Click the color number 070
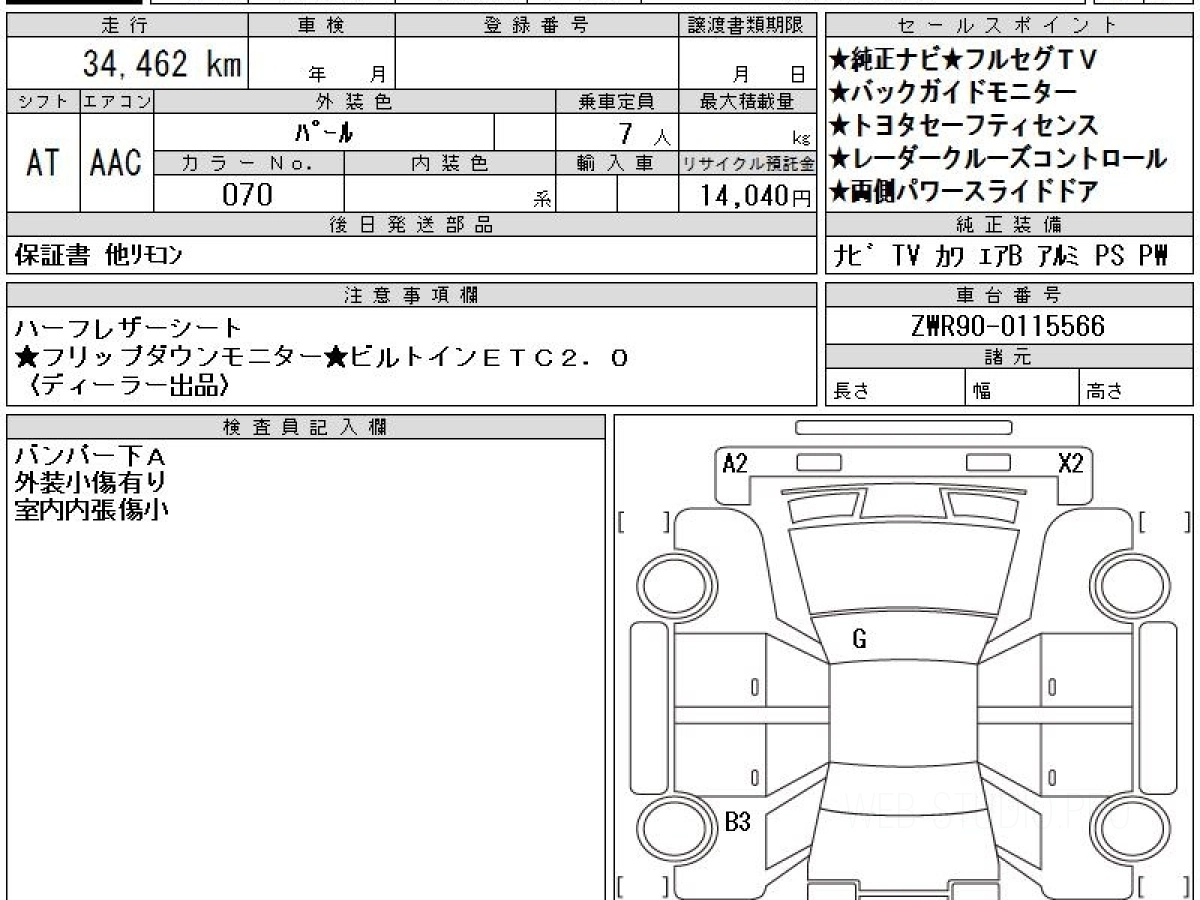This screenshot has width=1200, height=900. 248,195
